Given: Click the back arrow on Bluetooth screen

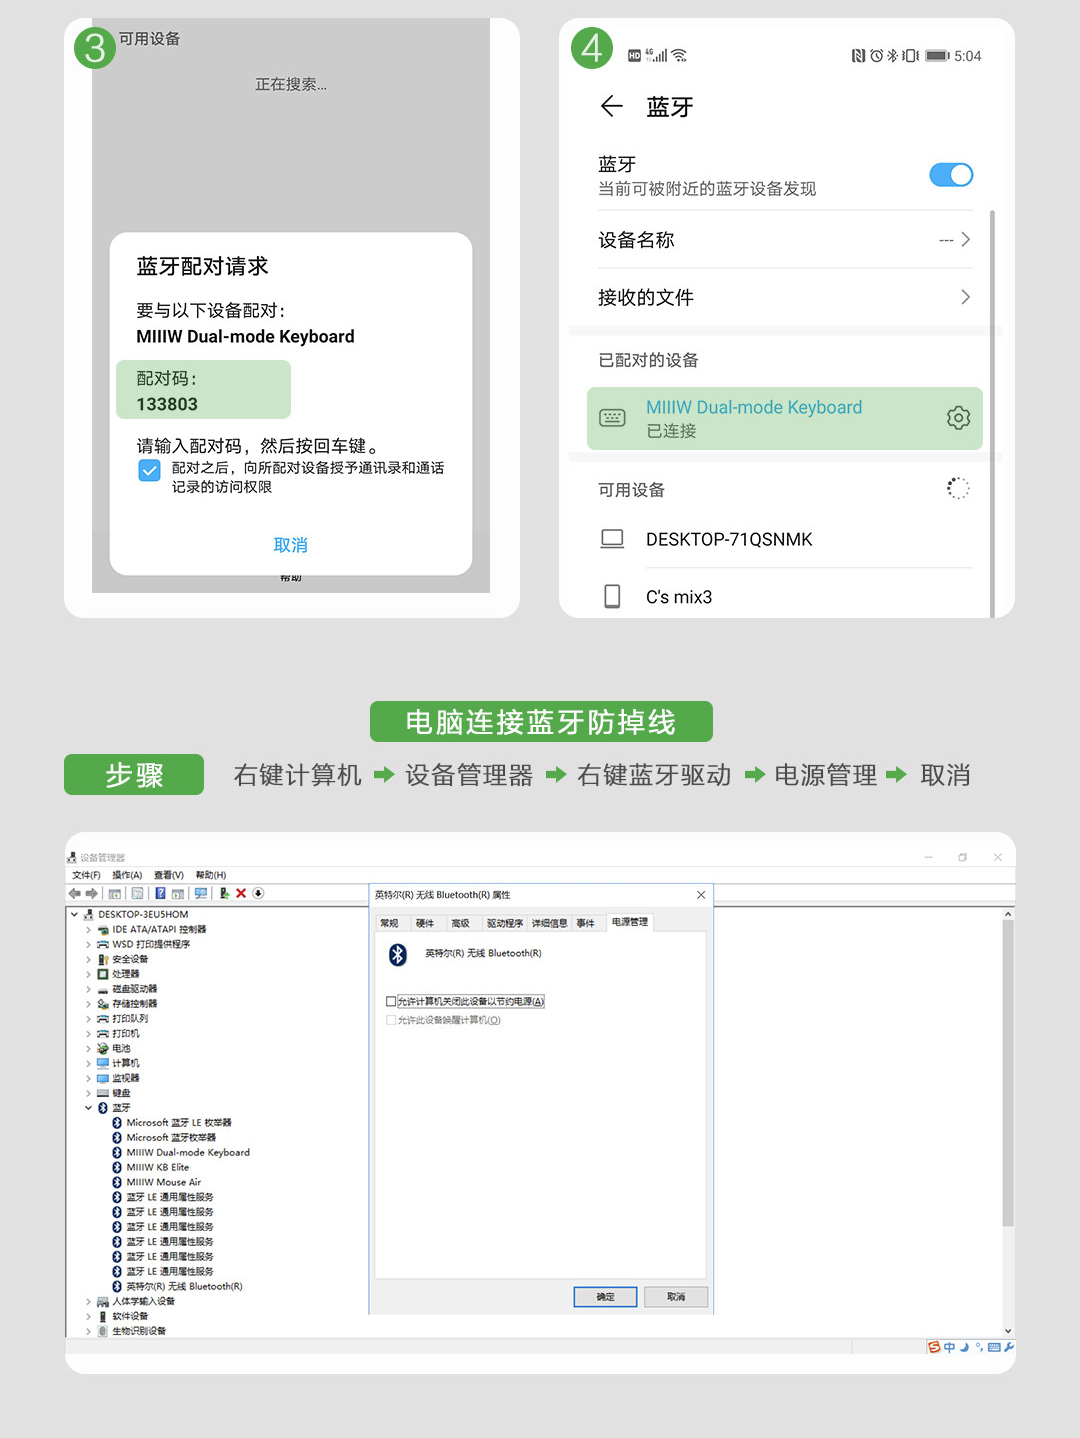Looking at the screenshot, I should pyautogui.click(x=612, y=107).
